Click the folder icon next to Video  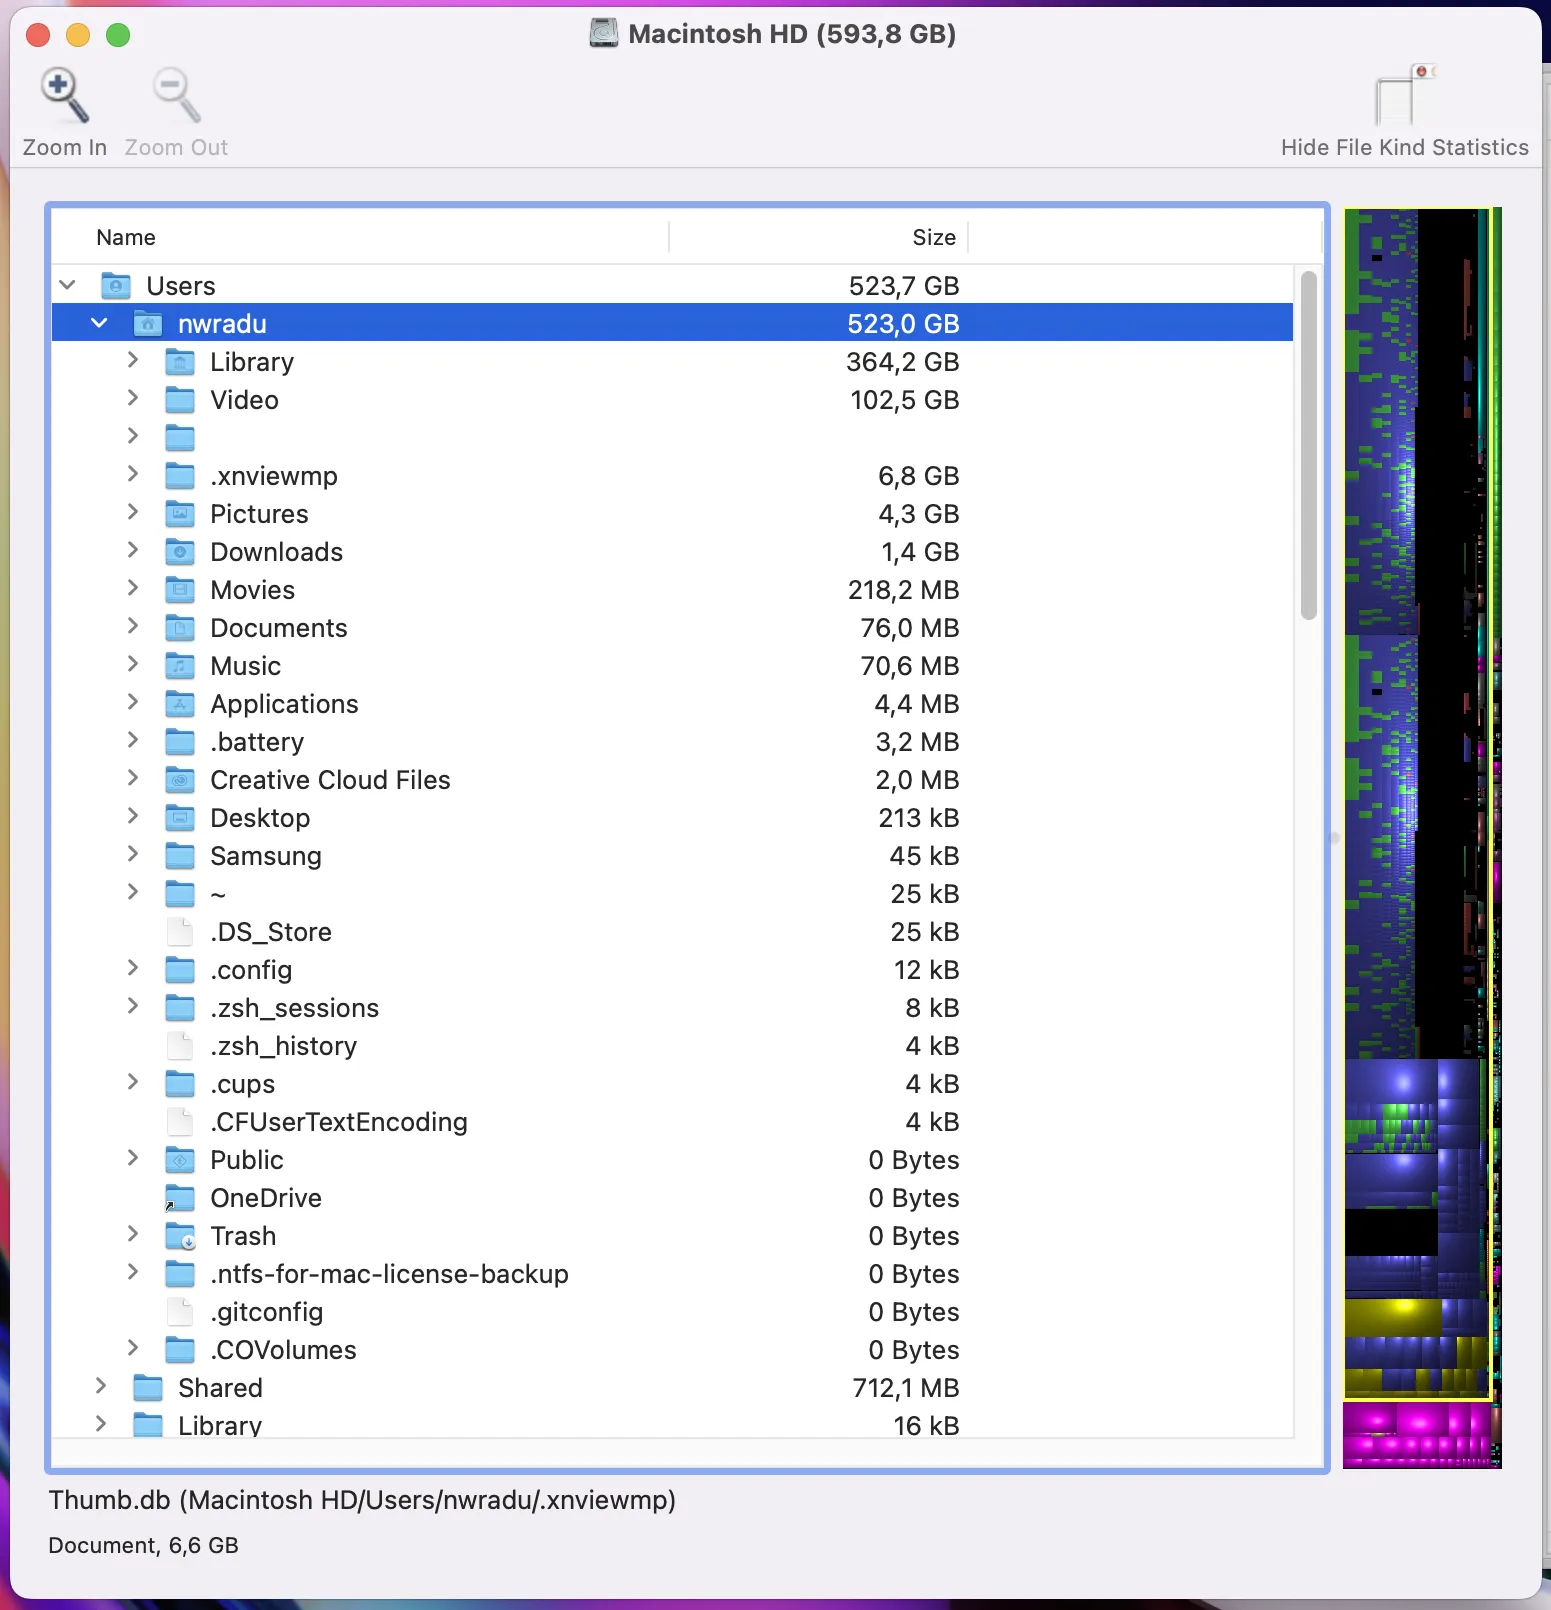point(180,400)
